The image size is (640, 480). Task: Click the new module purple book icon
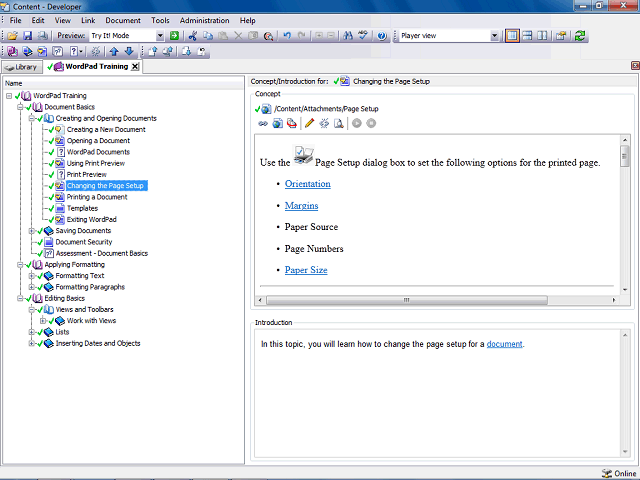coord(13,51)
